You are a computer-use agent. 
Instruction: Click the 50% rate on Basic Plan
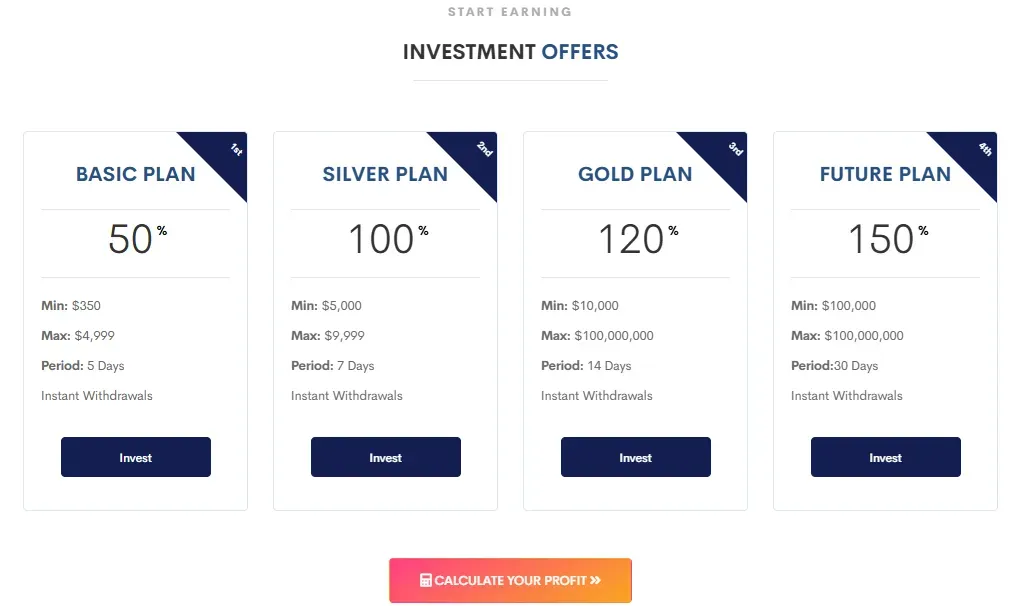point(135,239)
